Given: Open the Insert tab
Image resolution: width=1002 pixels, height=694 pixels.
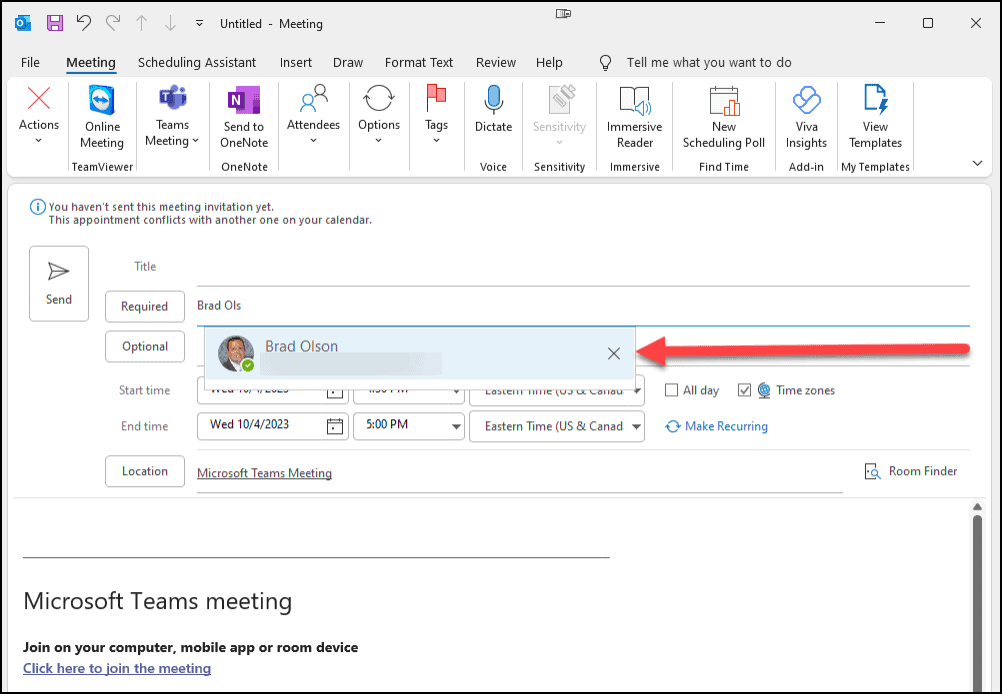Looking at the screenshot, I should click(296, 63).
